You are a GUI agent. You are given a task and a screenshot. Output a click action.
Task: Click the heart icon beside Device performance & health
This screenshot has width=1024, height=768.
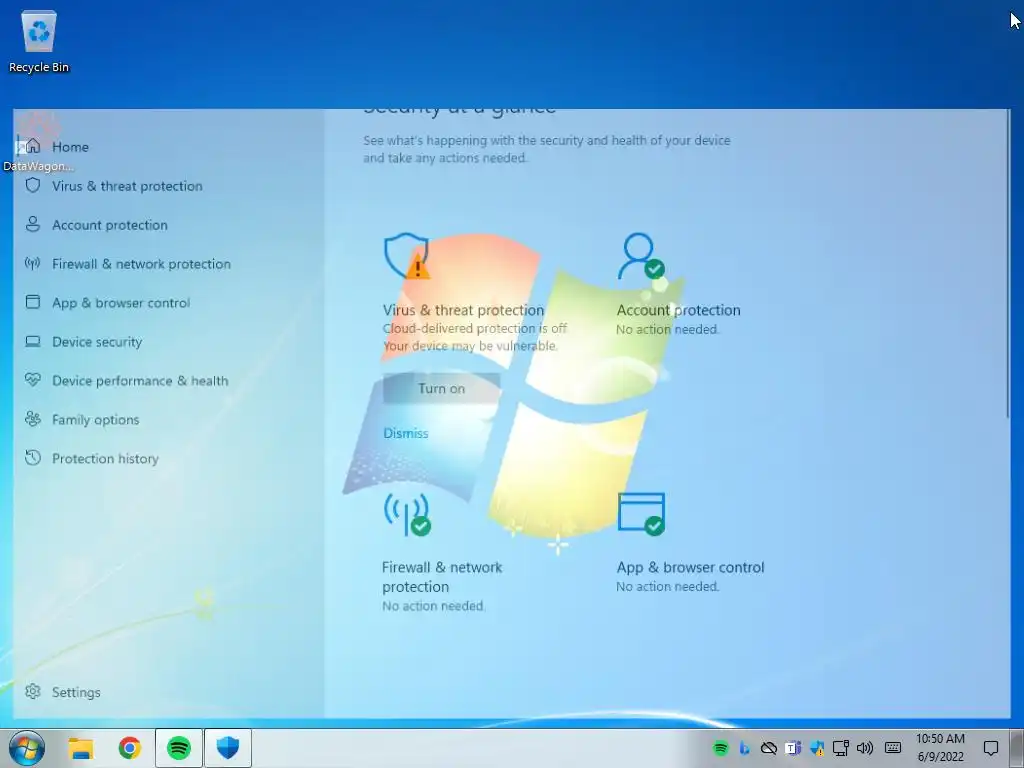pyautogui.click(x=33, y=379)
